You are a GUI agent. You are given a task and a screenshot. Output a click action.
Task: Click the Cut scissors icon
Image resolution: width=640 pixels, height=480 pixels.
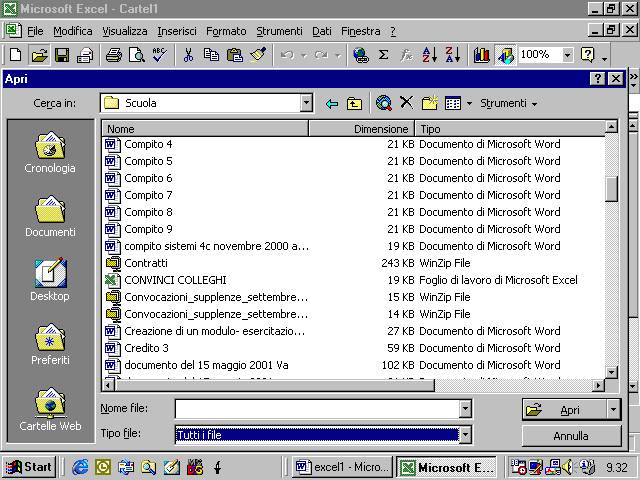click(x=188, y=54)
